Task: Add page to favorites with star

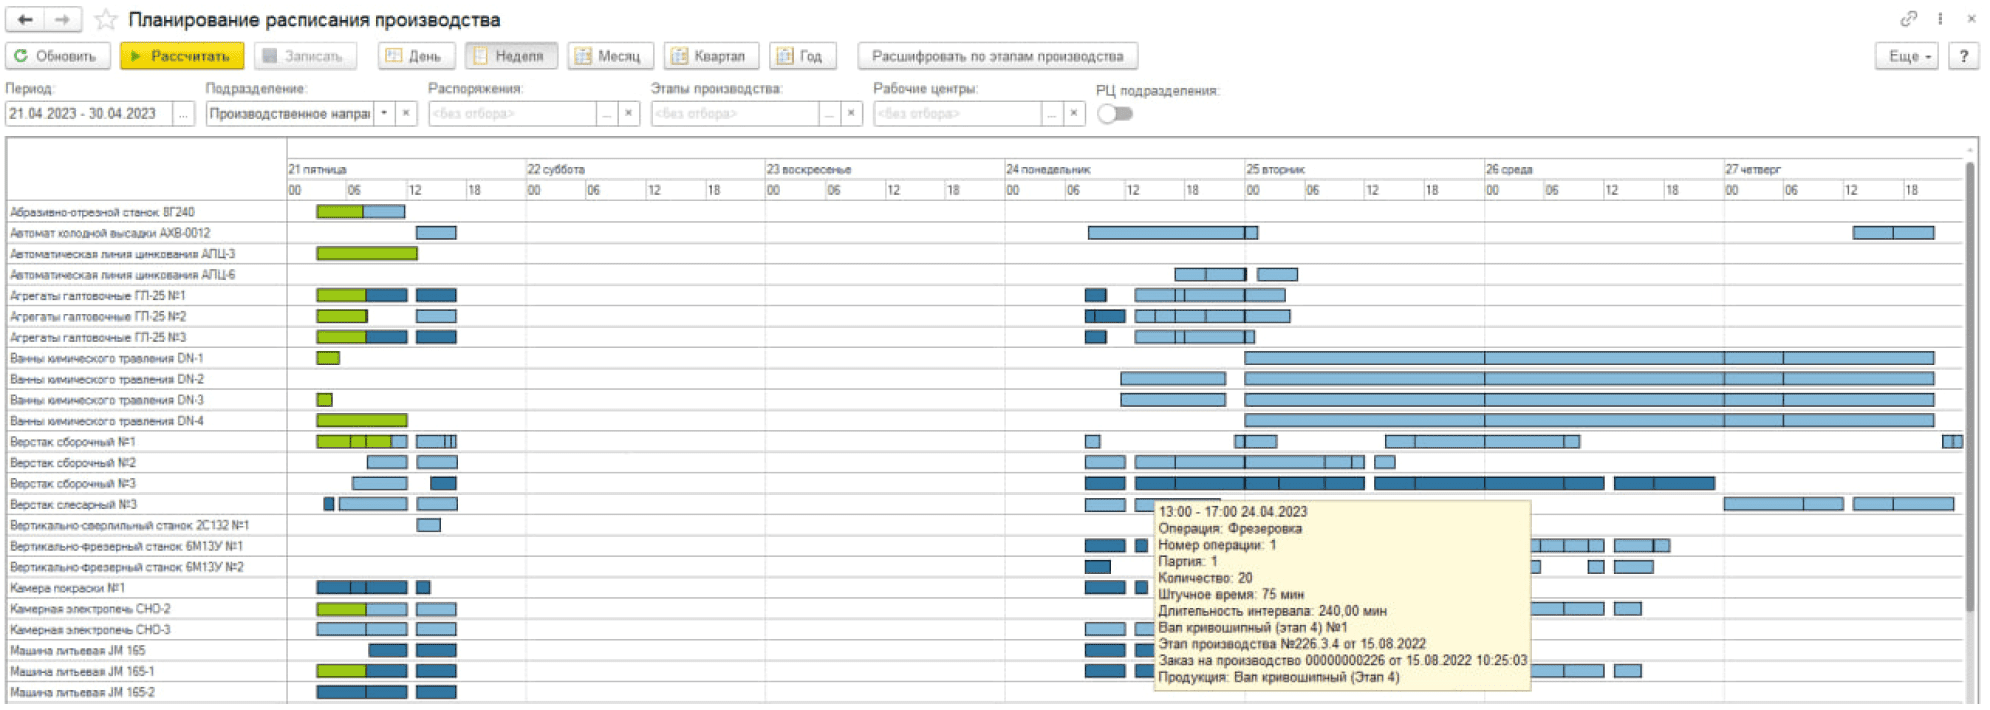Action: pos(105,20)
